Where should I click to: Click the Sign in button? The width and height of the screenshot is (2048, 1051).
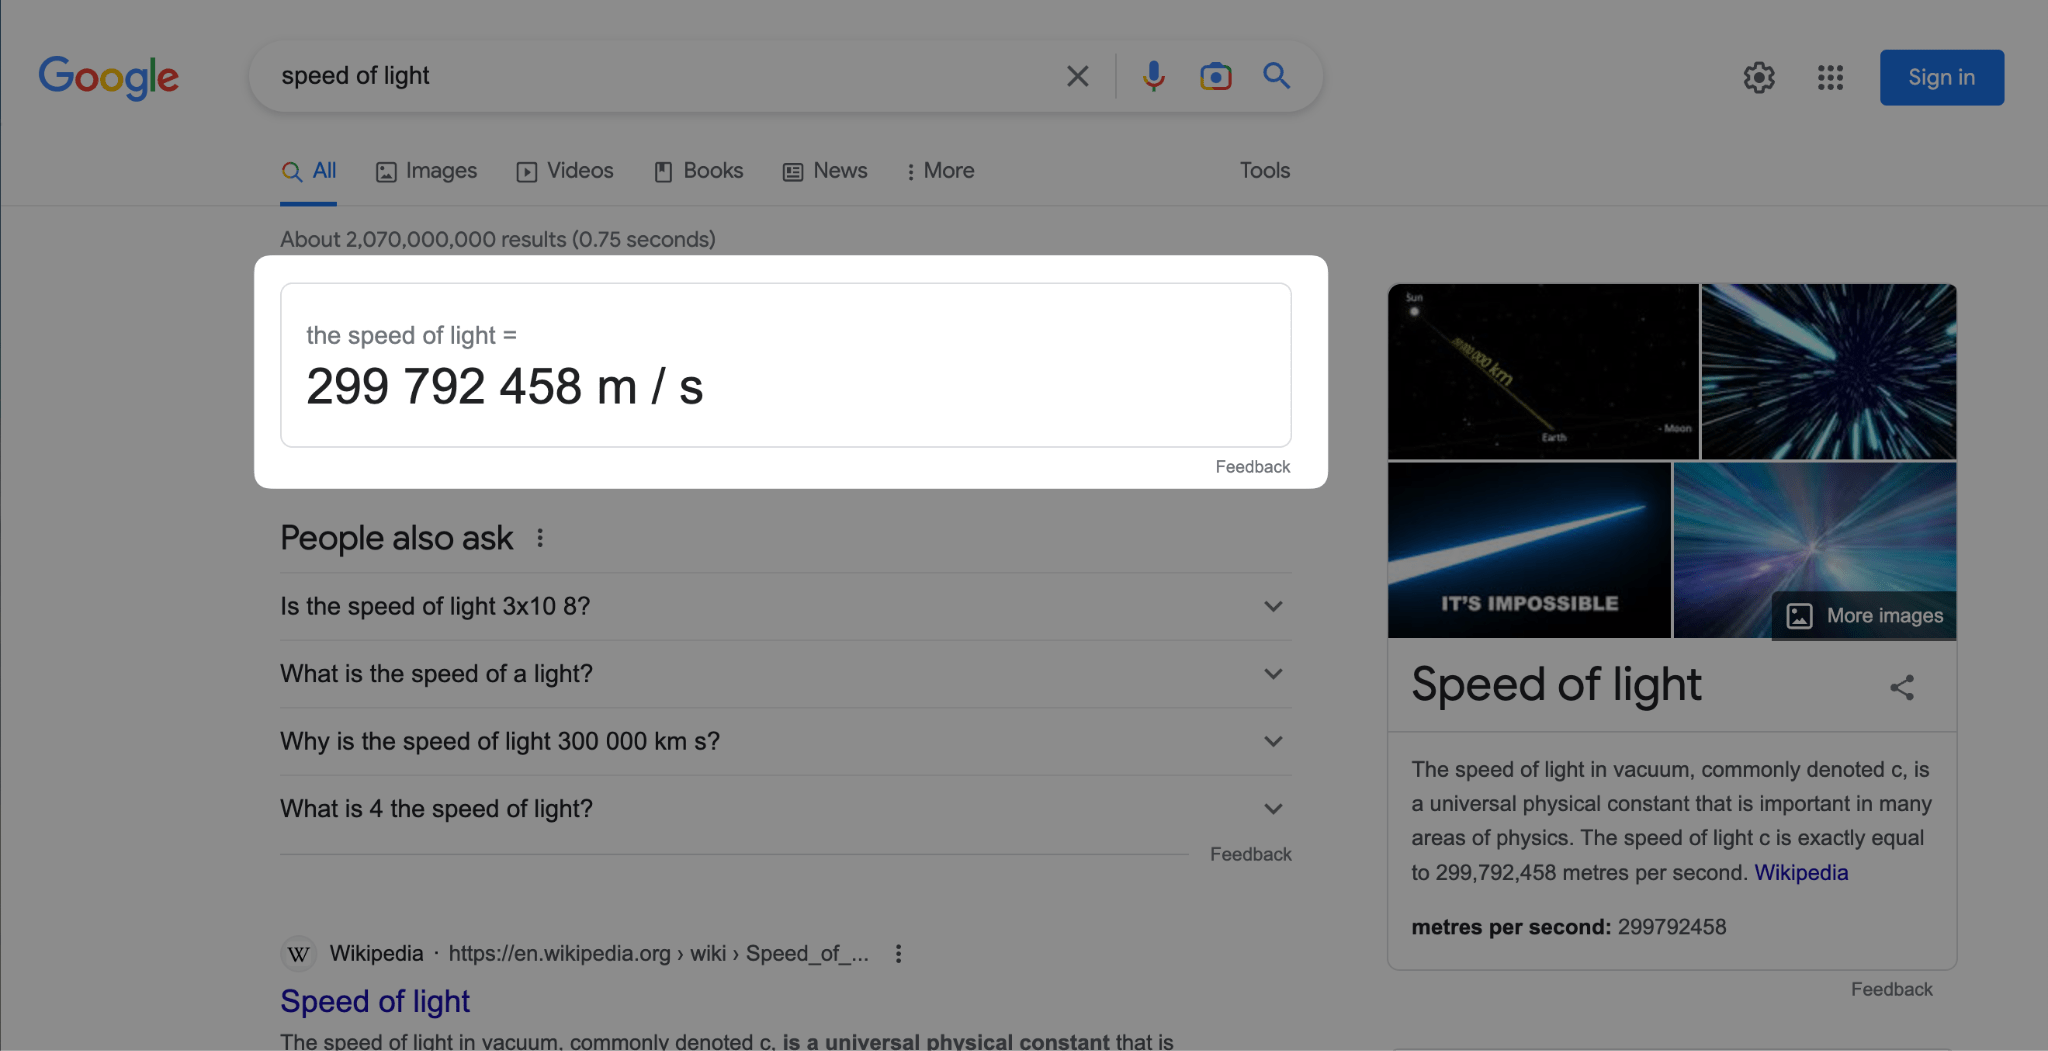pos(1939,77)
